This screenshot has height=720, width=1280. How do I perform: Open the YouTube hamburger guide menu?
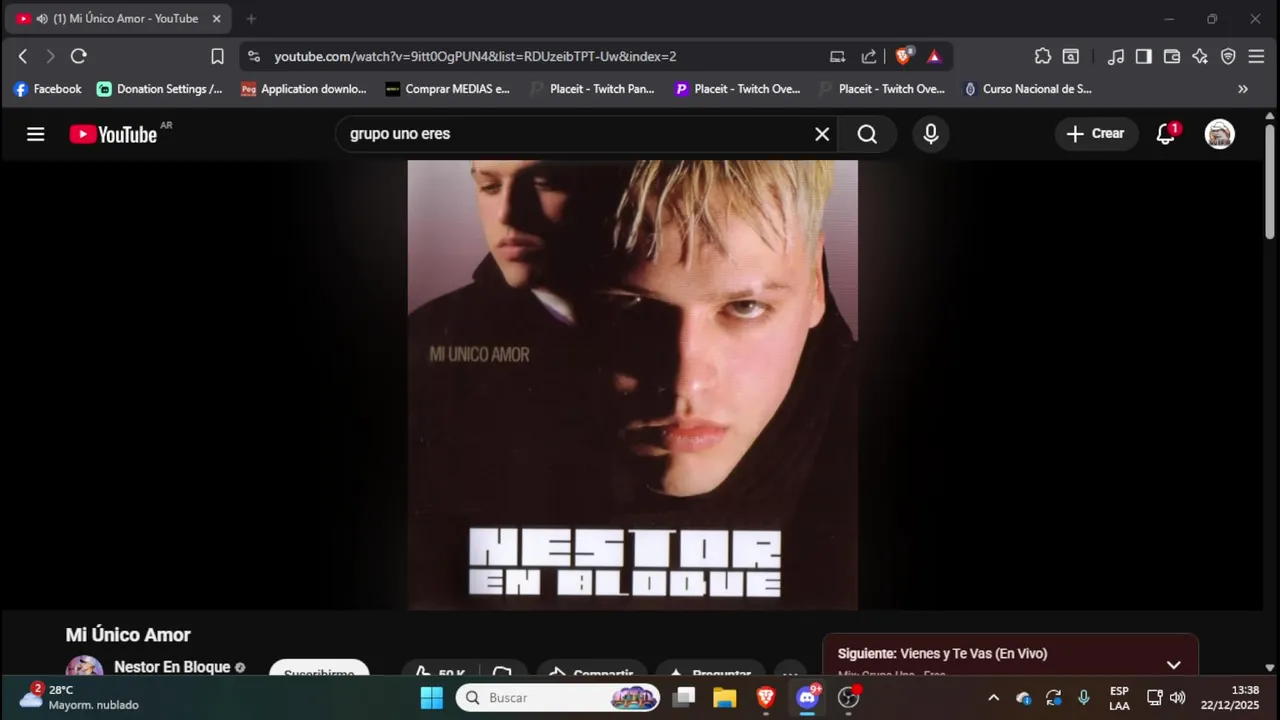36,134
